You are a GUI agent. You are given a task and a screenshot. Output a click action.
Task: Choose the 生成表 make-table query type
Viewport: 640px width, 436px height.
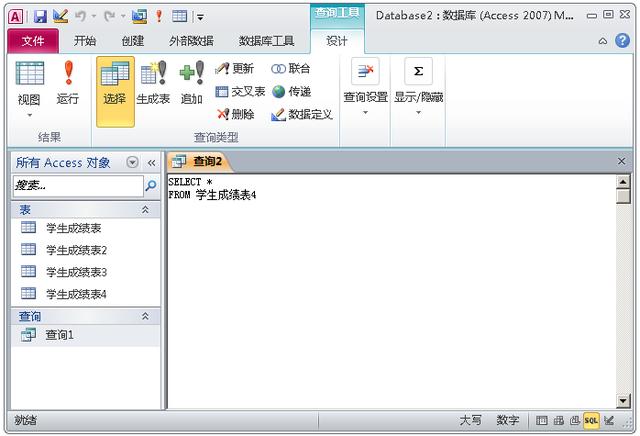click(x=153, y=84)
